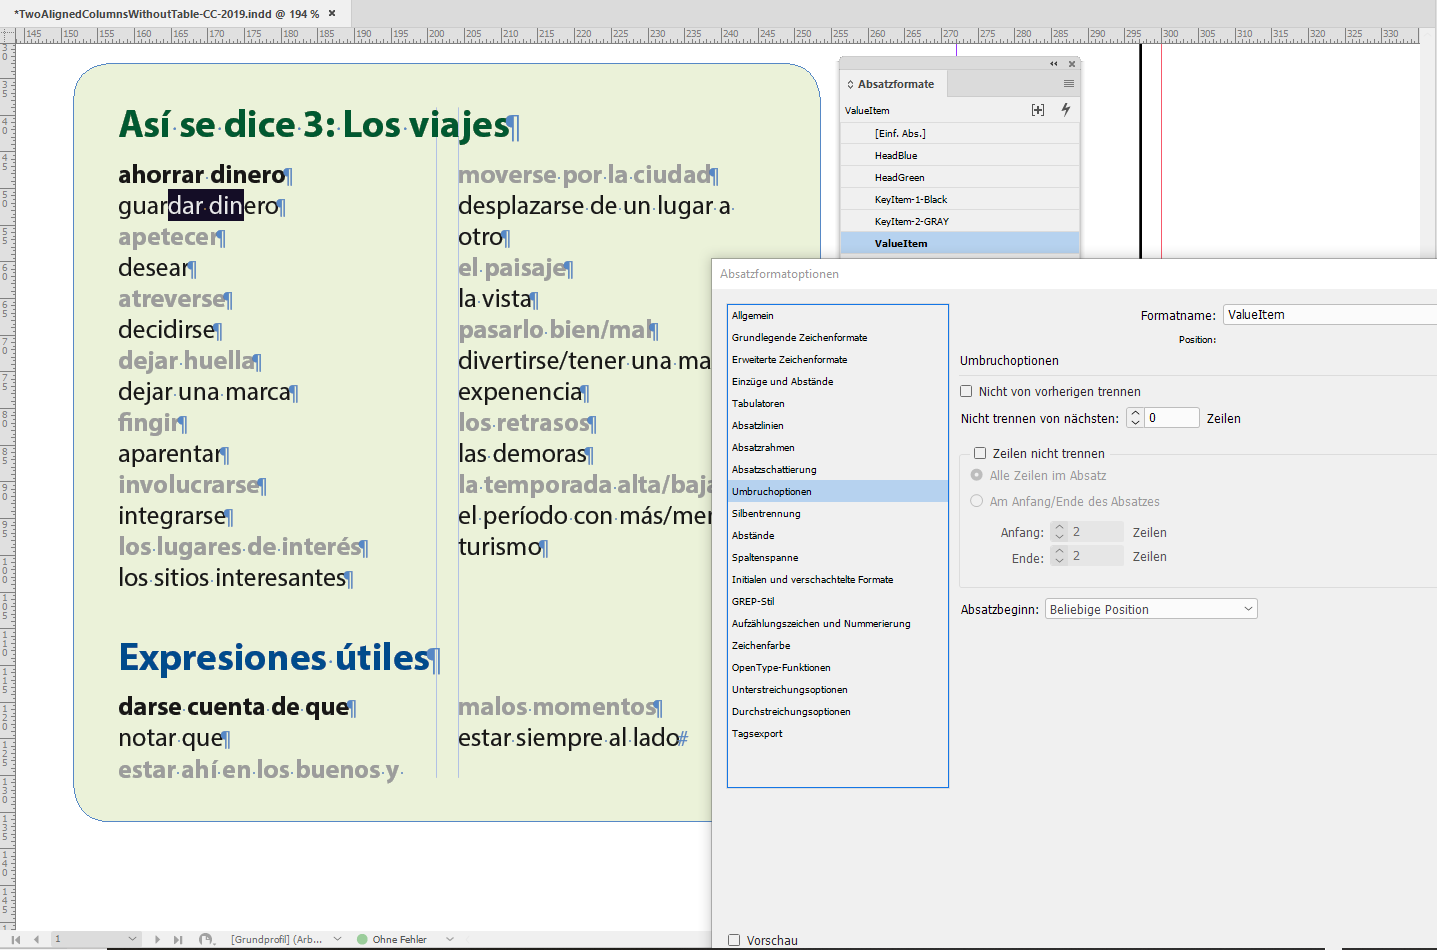The width and height of the screenshot is (1437, 950).
Task: Select the Umbruchoptionen category
Action: click(x=838, y=491)
